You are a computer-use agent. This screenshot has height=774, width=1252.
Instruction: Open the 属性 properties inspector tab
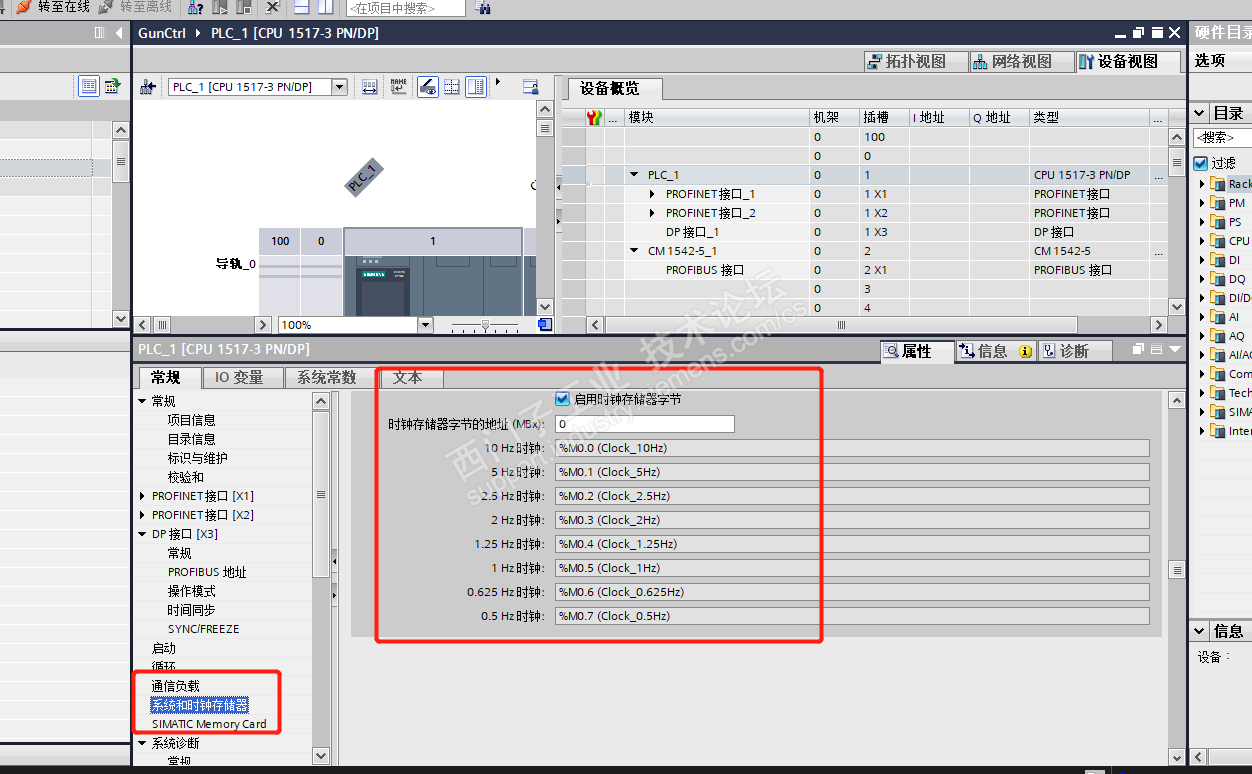click(915, 351)
